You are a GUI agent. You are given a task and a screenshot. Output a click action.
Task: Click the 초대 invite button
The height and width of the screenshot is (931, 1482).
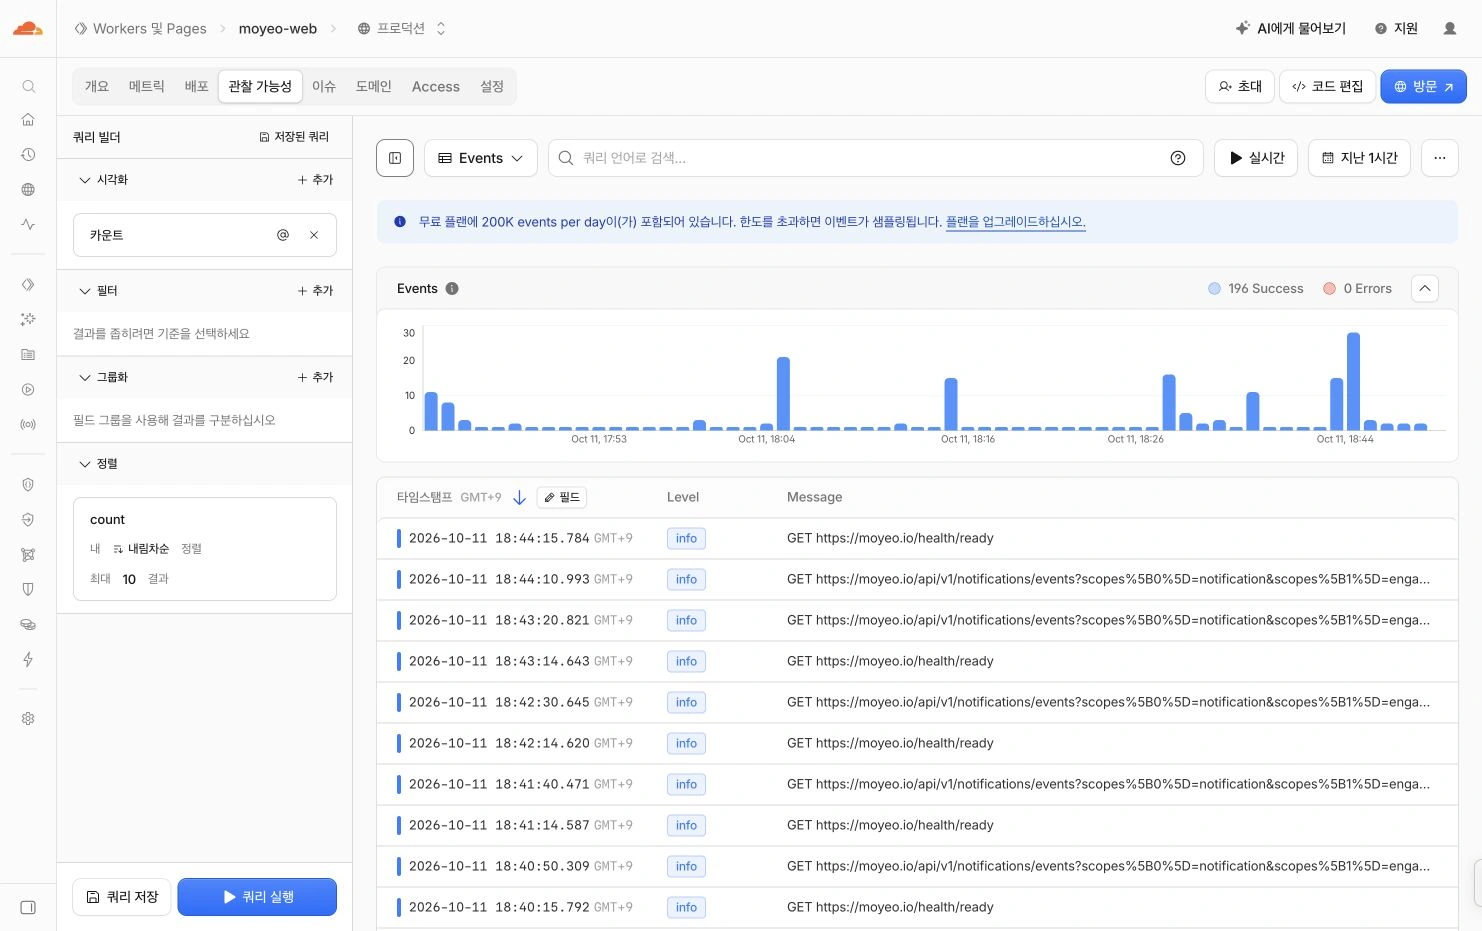(1240, 86)
